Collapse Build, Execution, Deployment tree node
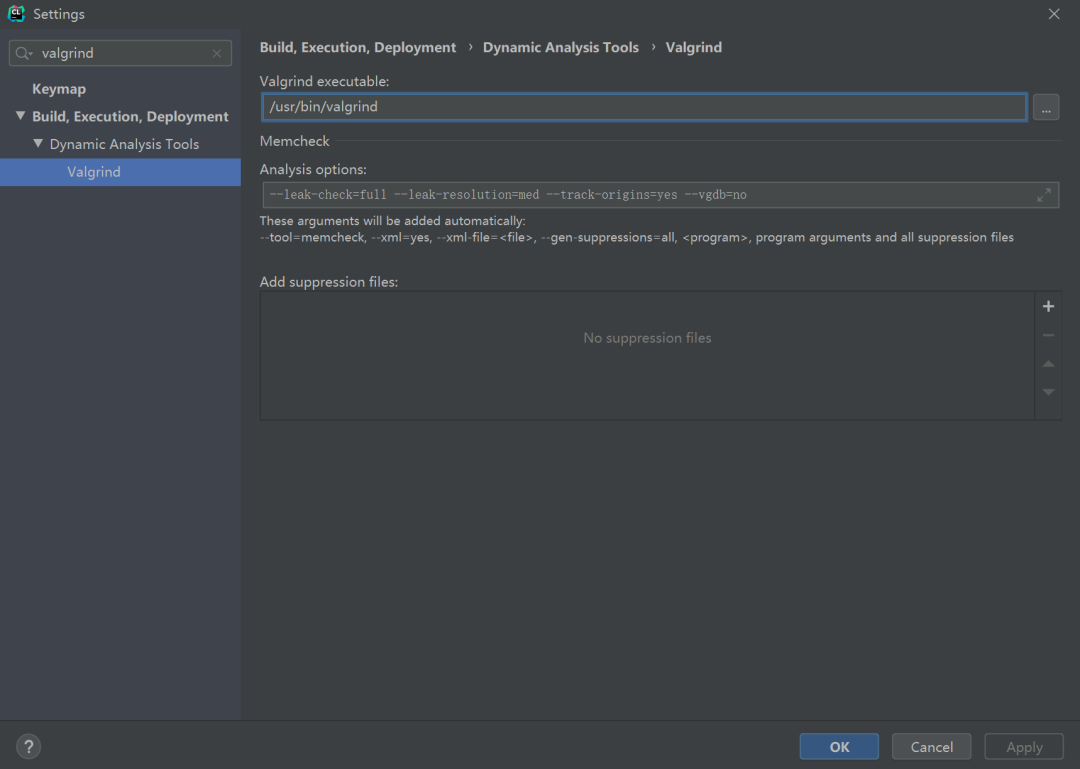The height and width of the screenshot is (769, 1080). (21, 116)
